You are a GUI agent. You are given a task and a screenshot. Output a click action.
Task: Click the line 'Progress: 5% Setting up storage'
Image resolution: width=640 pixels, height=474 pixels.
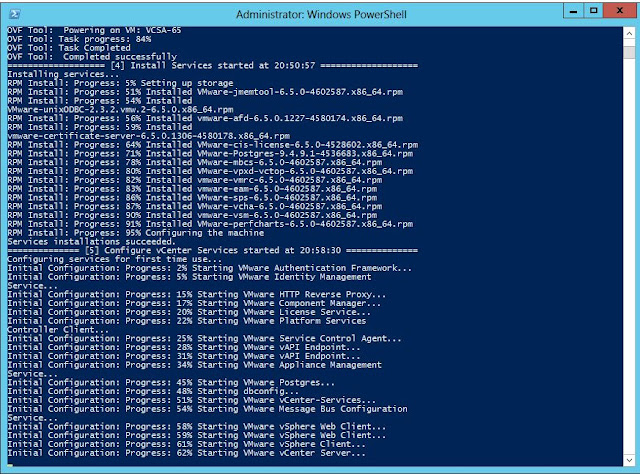[120, 83]
